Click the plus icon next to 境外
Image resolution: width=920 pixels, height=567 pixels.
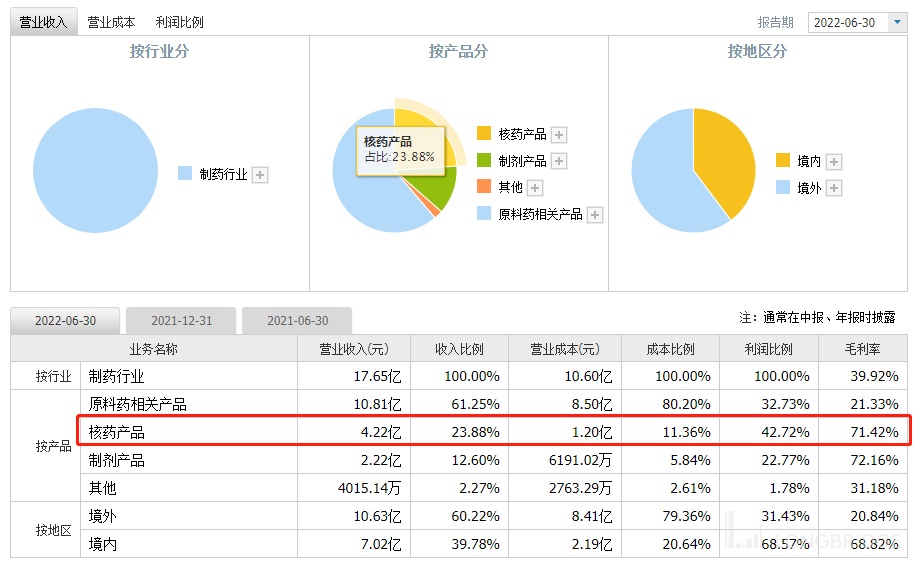(x=834, y=188)
